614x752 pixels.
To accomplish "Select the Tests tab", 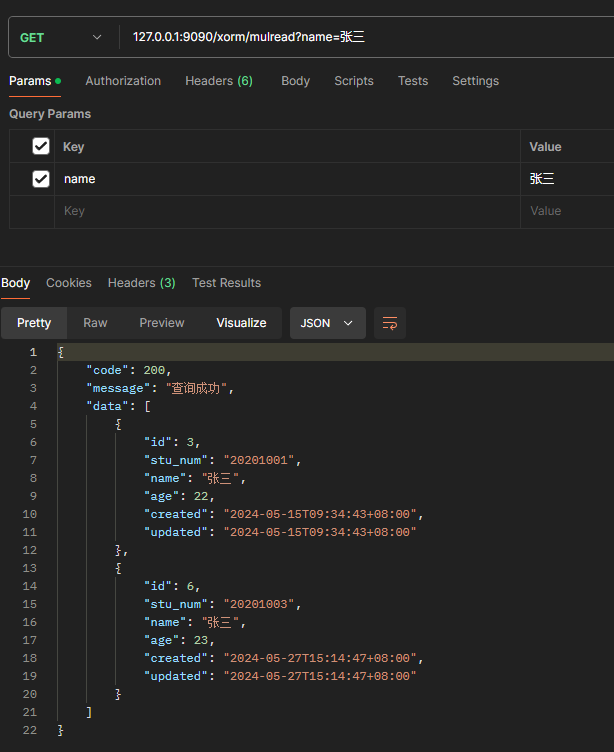I will pos(413,81).
